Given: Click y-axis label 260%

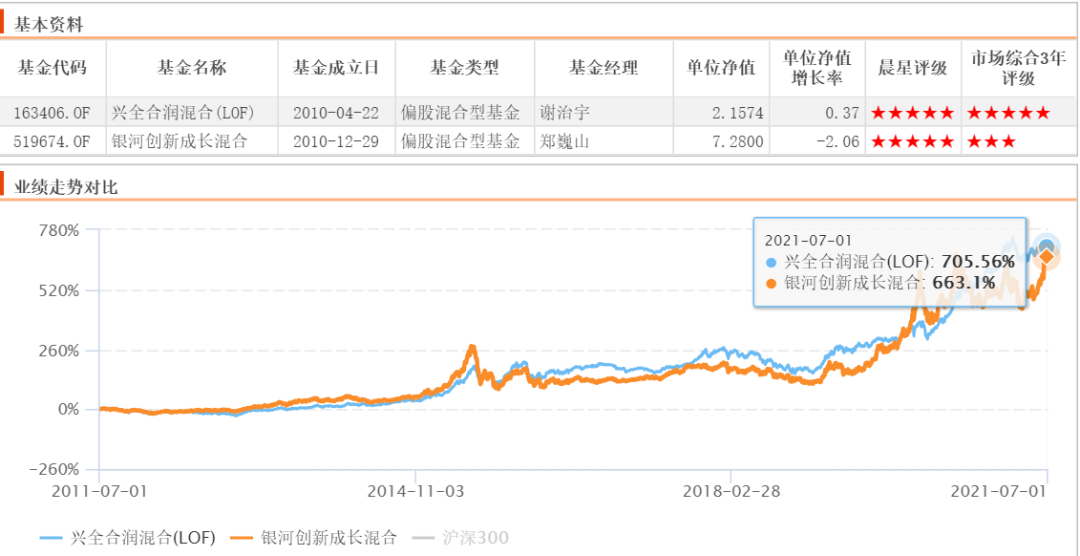Looking at the screenshot, I should pyautogui.click(x=59, y=350).
